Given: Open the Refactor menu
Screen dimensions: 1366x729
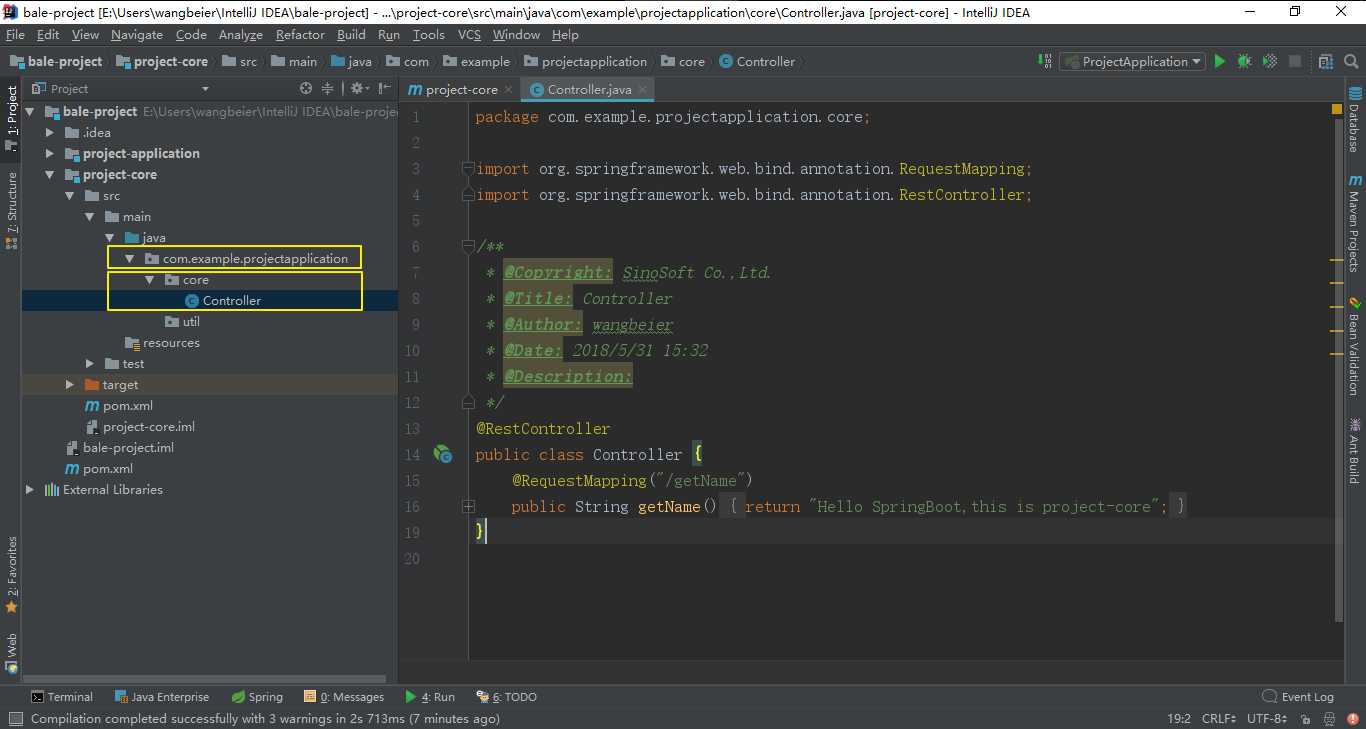Looking at the screenshot, I should [300, 35].
